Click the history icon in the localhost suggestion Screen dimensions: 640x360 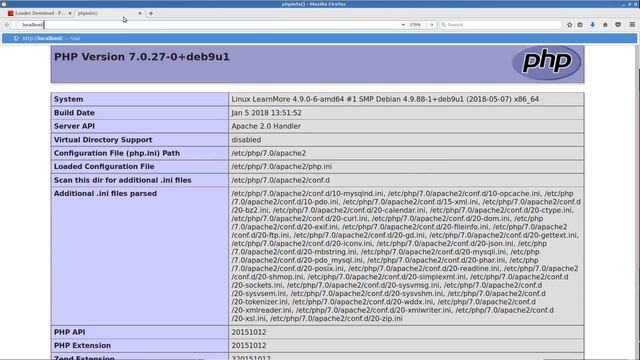pos(16,38)
